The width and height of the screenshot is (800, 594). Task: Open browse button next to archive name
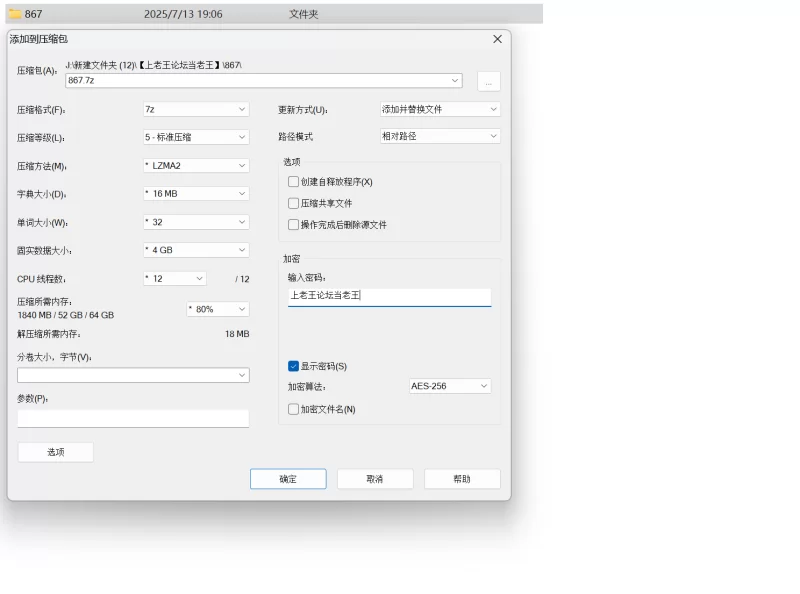click(489, 82)
